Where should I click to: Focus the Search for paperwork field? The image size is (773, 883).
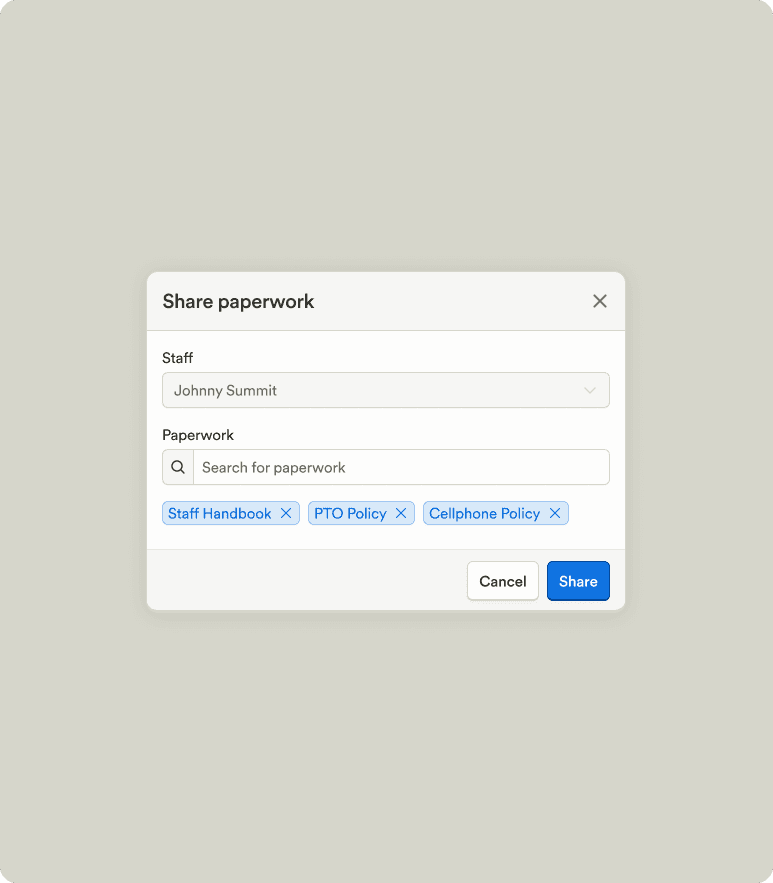(x=401, y=467)
